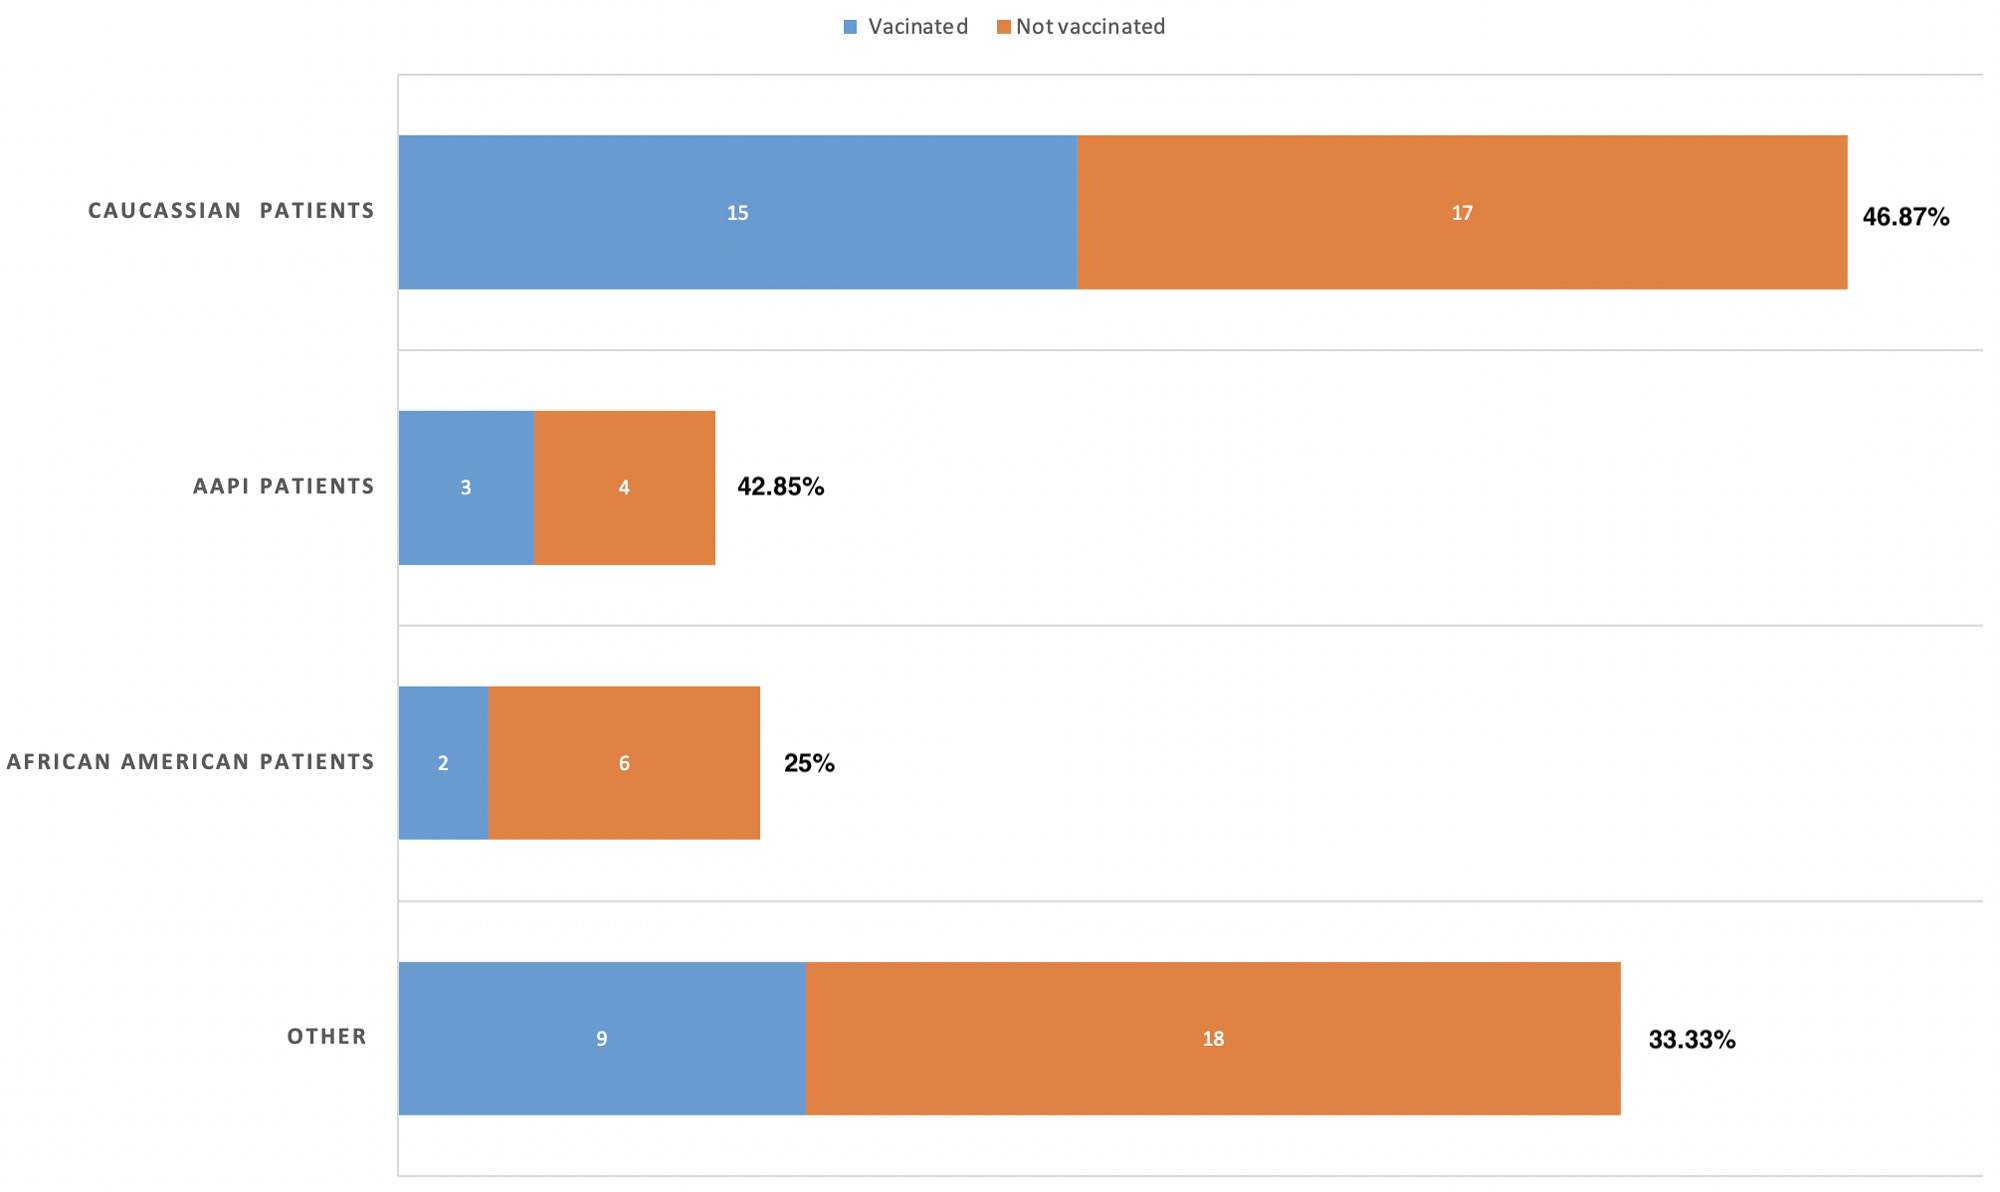Click the blue Vacinated legend swatch

[850, 27]
